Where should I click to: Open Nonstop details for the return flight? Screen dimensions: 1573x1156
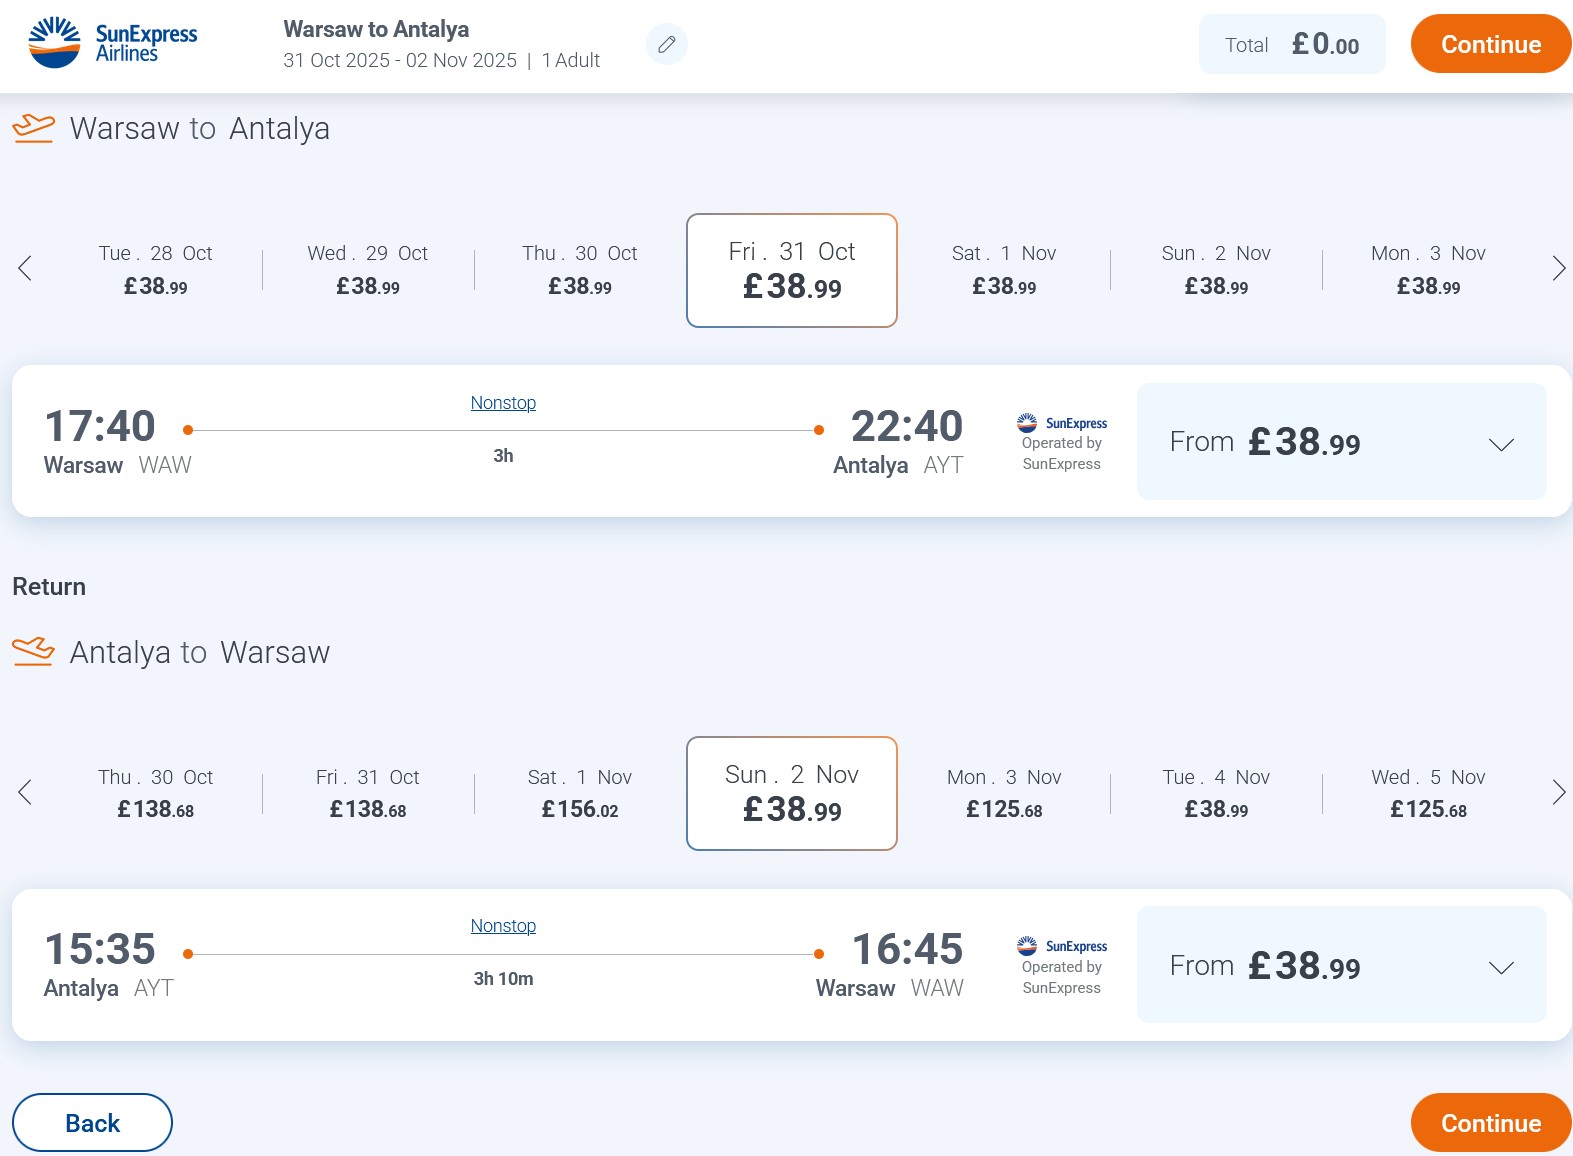[x=503, y=926]
